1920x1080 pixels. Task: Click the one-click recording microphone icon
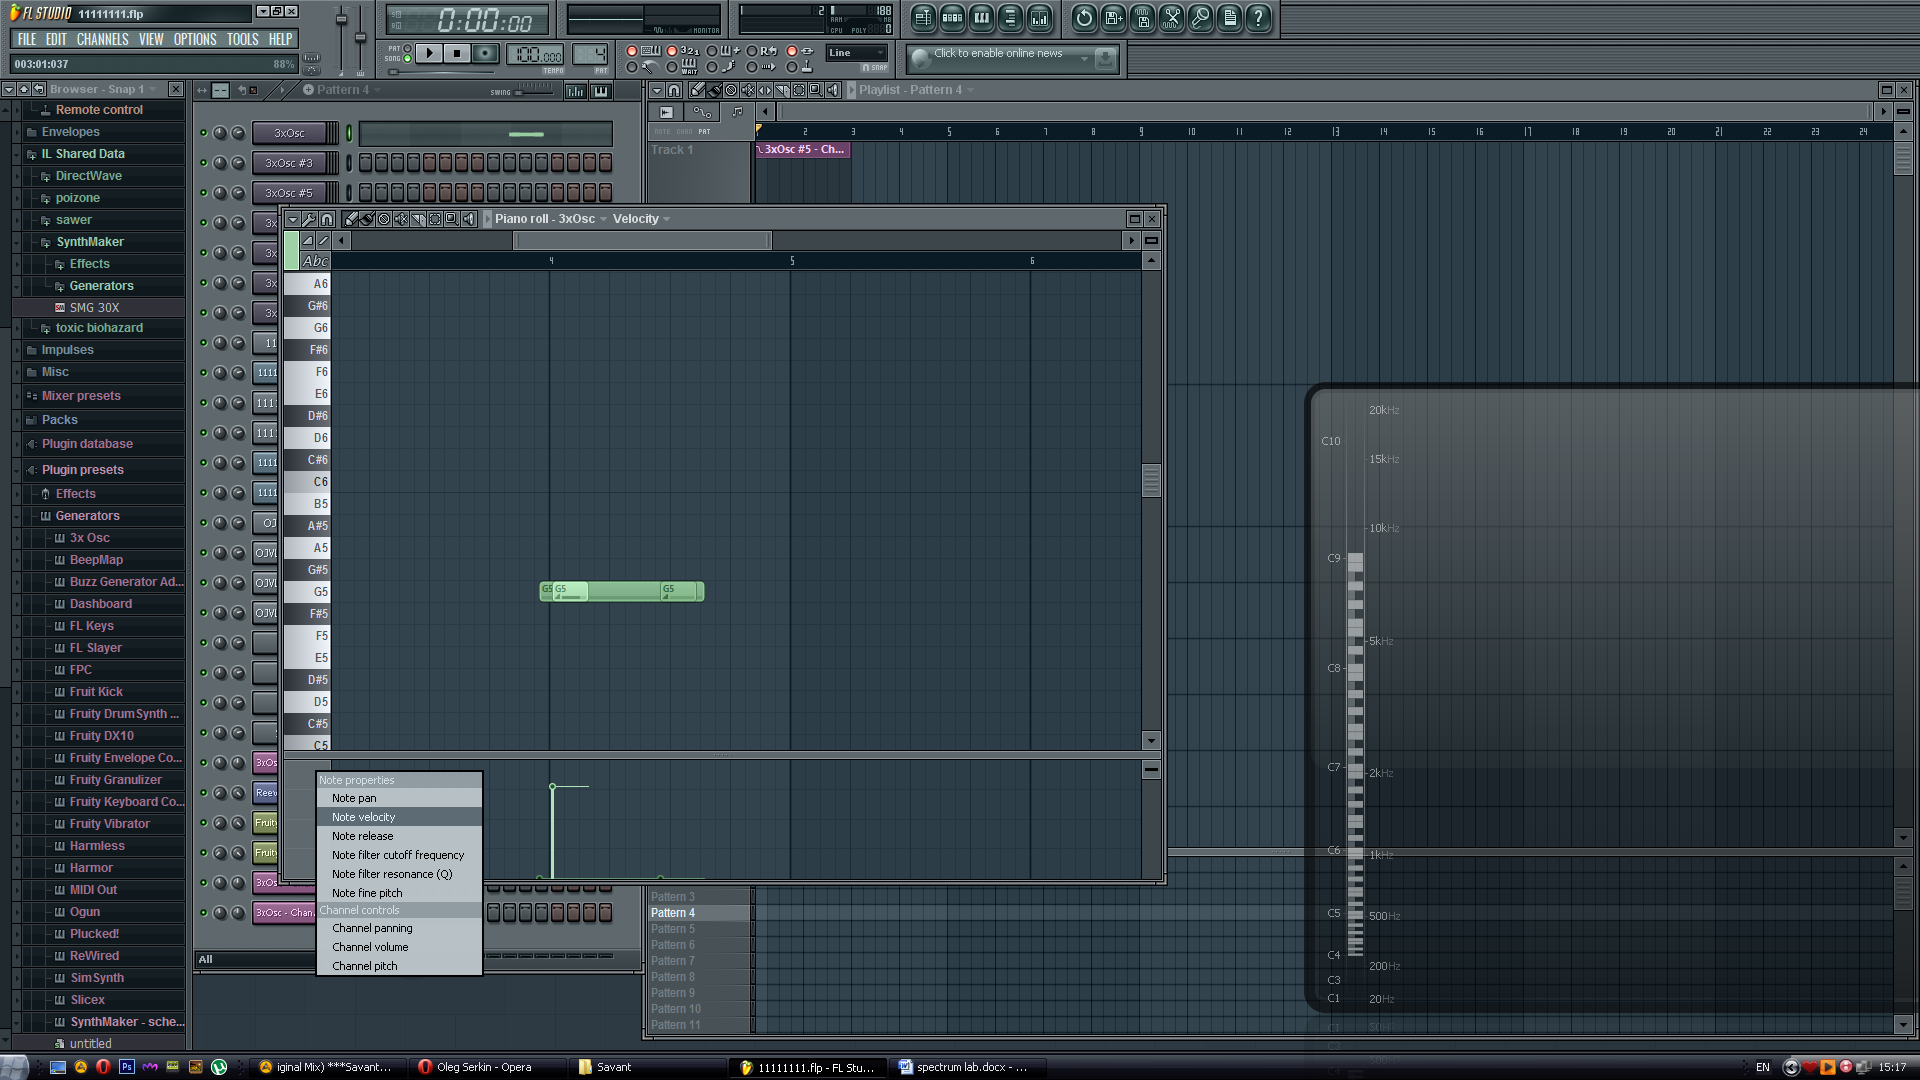click(1200, 17)
